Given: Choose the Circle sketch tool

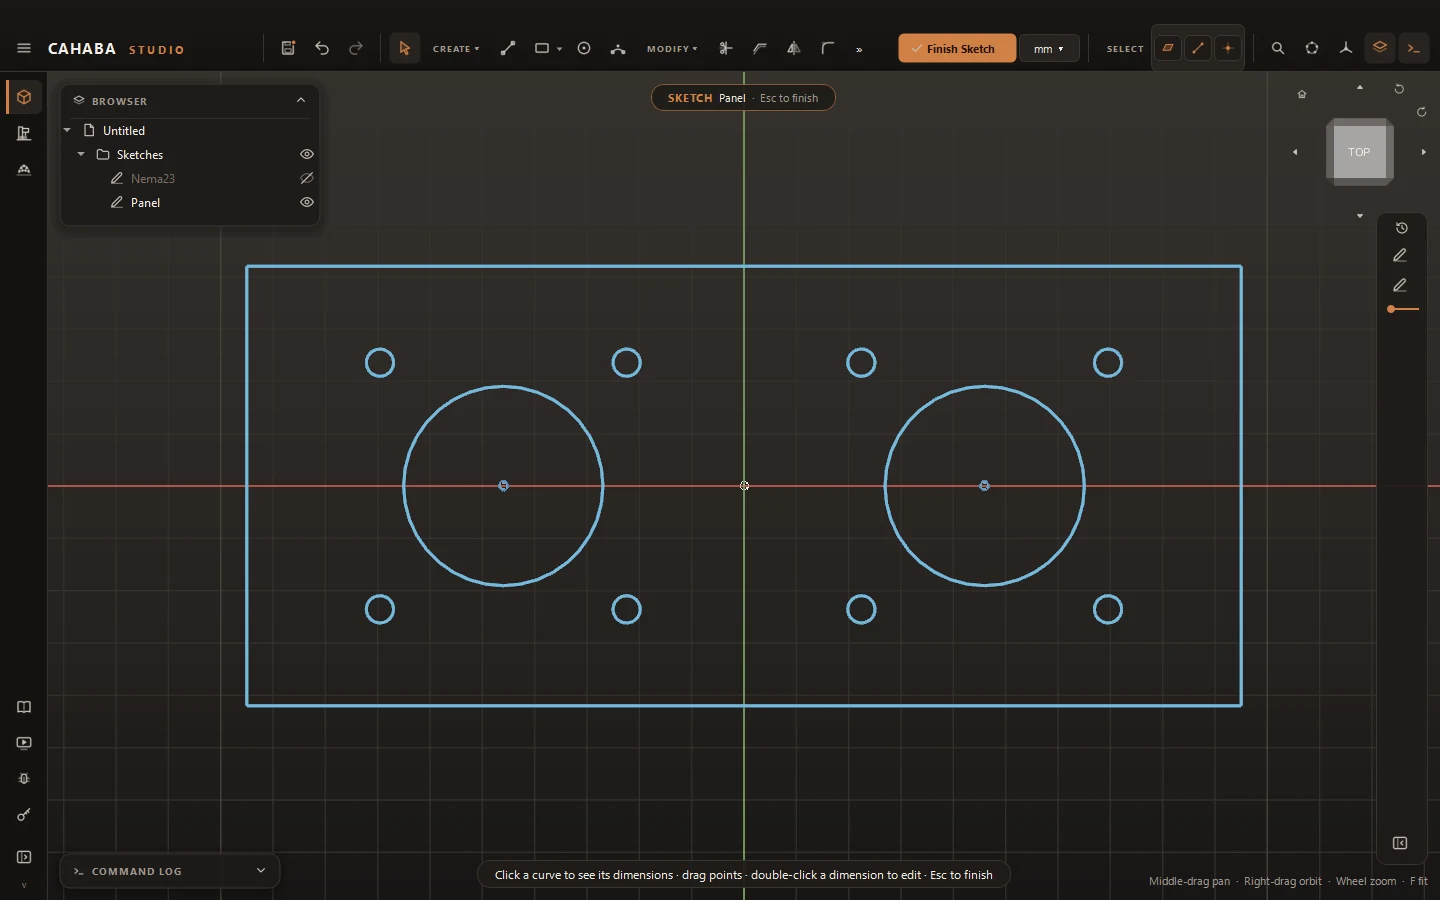Looking at the screenshot, I should 584,48.
